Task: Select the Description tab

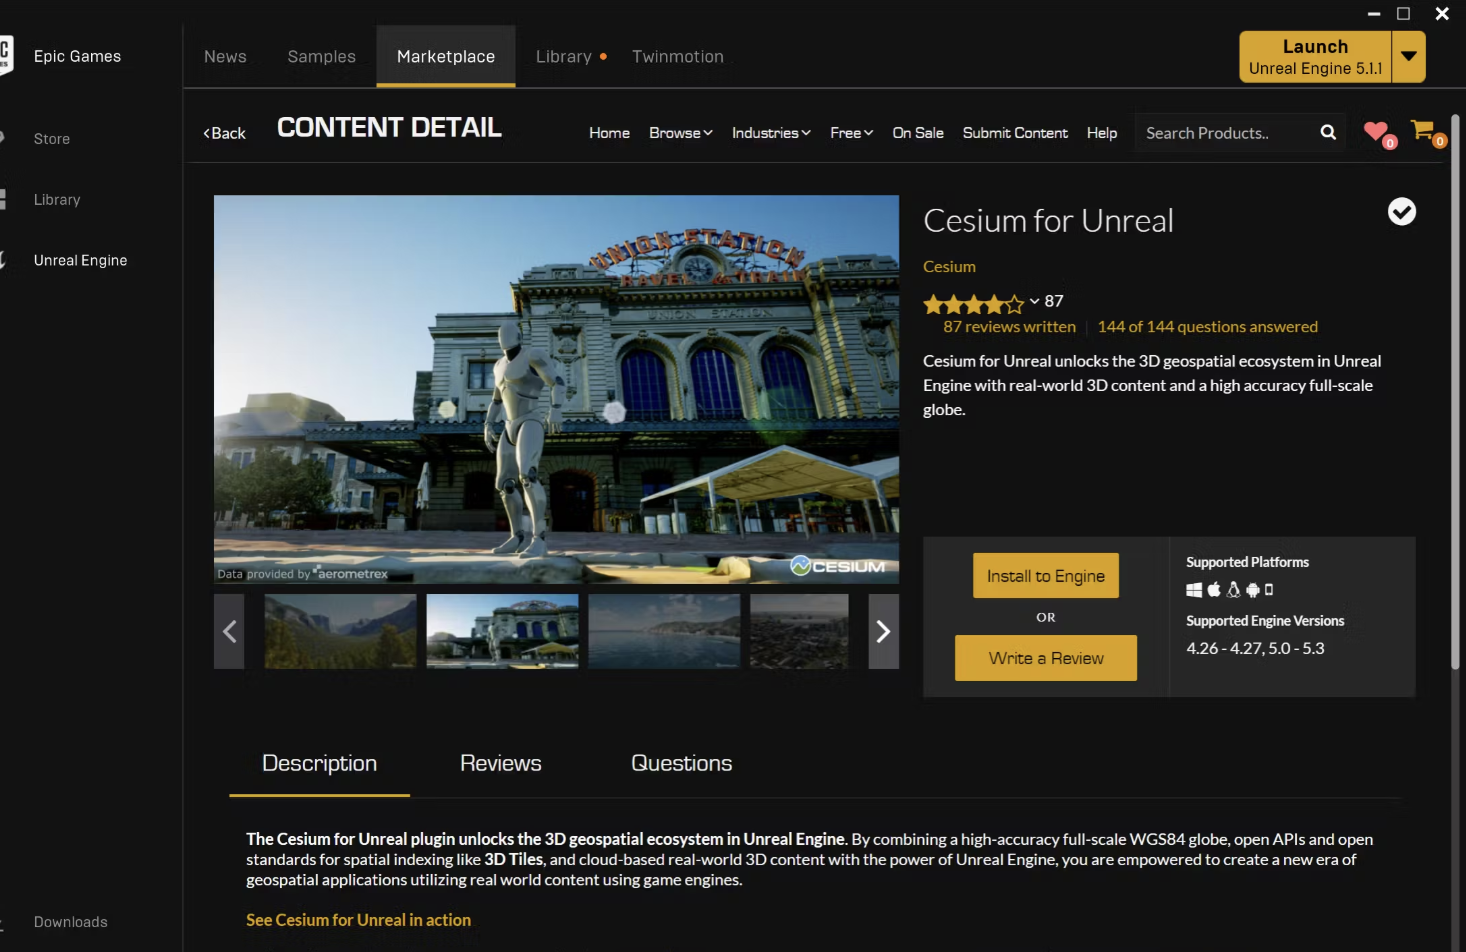Action: [x=319, y=763]
